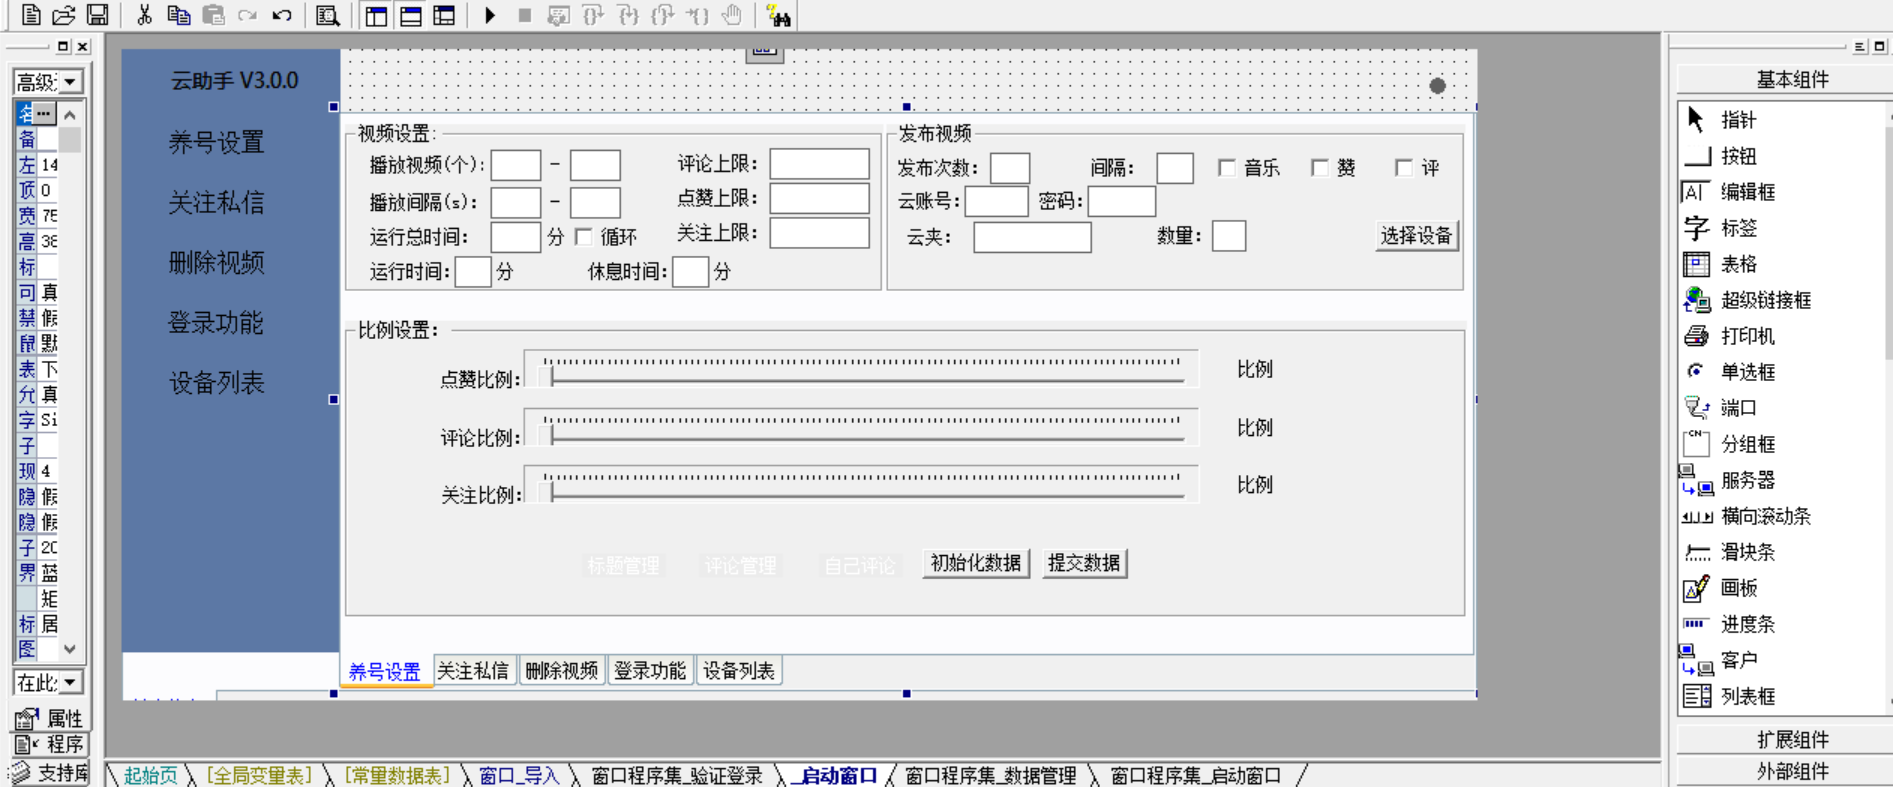Open the 起始页 document tab
This screenshot has height=787, width=1893.
(x=150, y=775)
